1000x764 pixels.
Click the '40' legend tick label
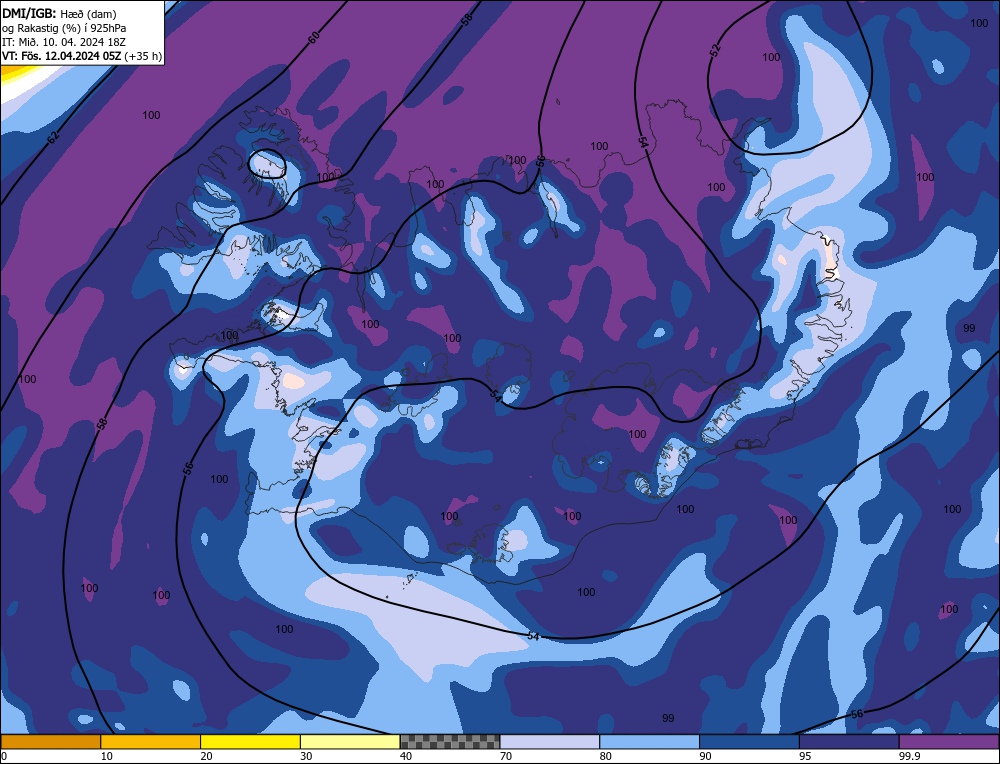406,756
